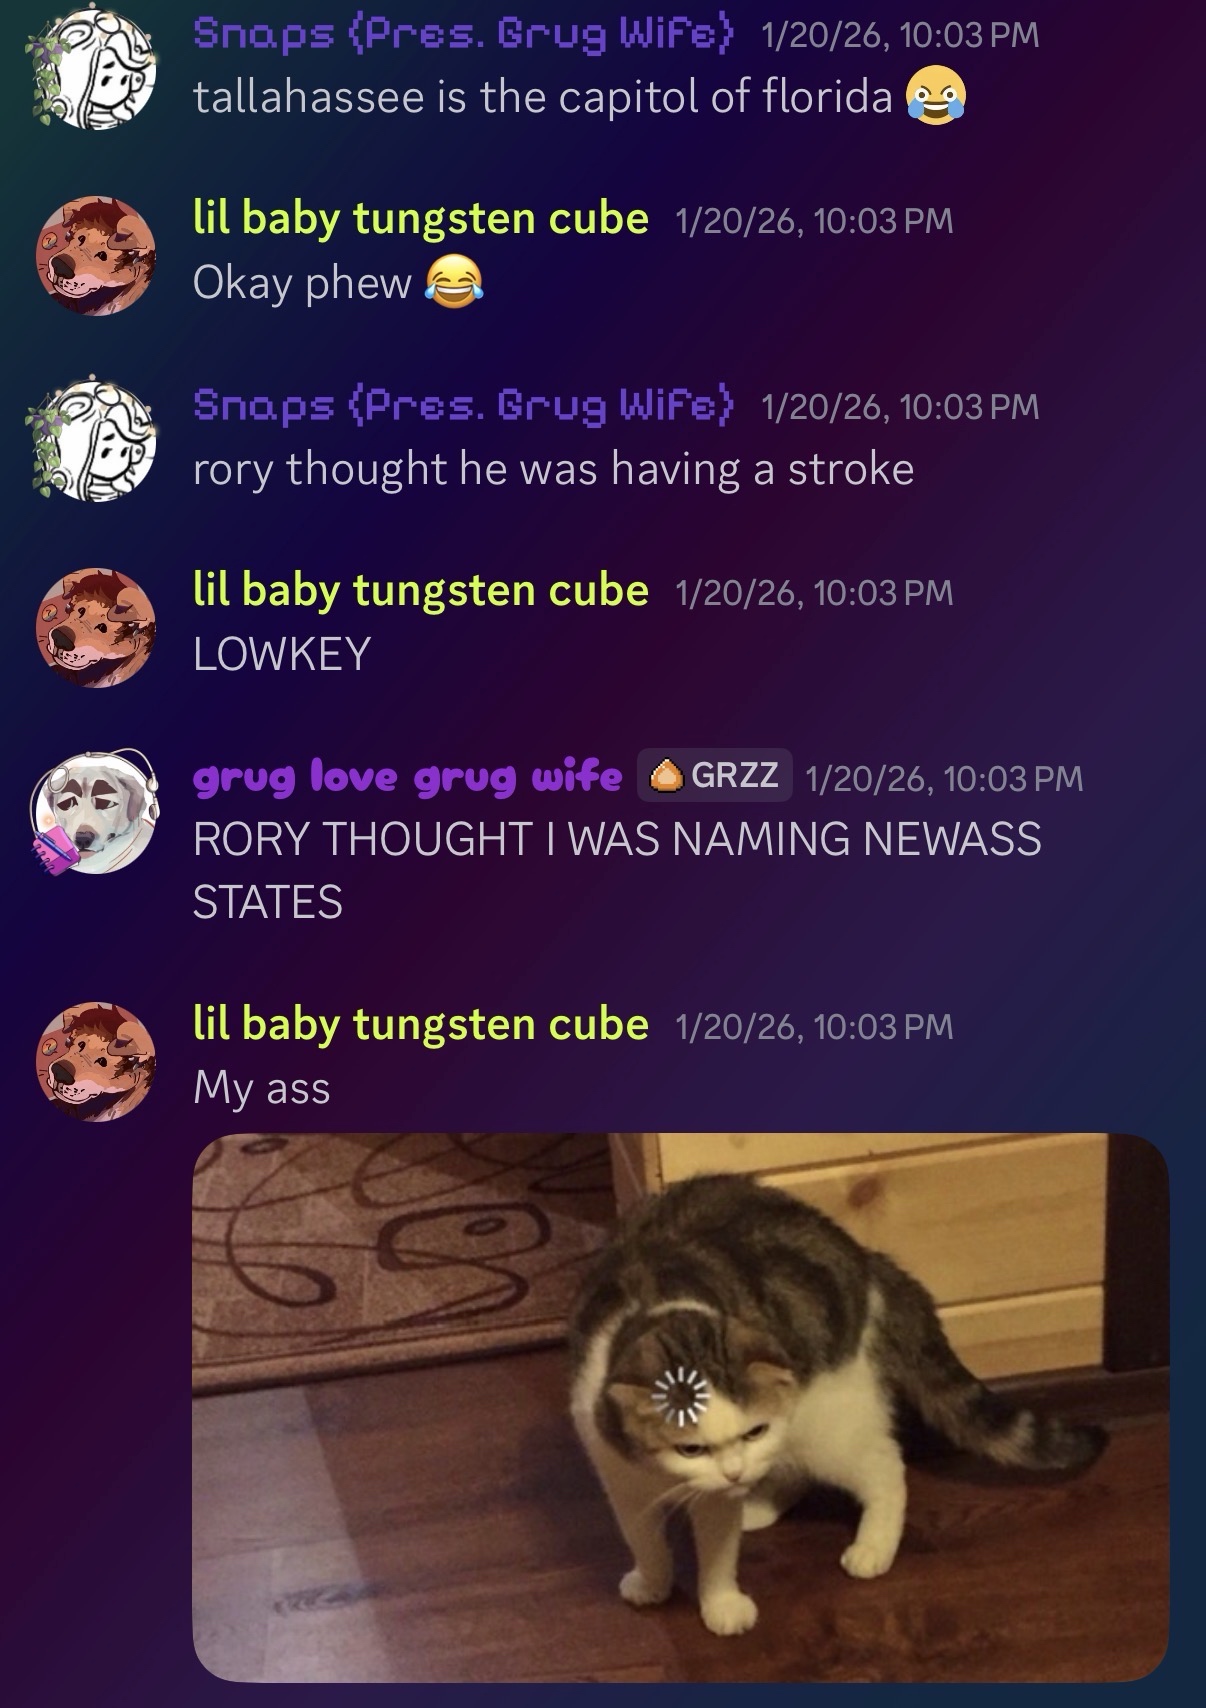Tap lil baby tungsten cube name above My ass
Viewport: 1206px width, 1708px height.
tap(421, 1024)
